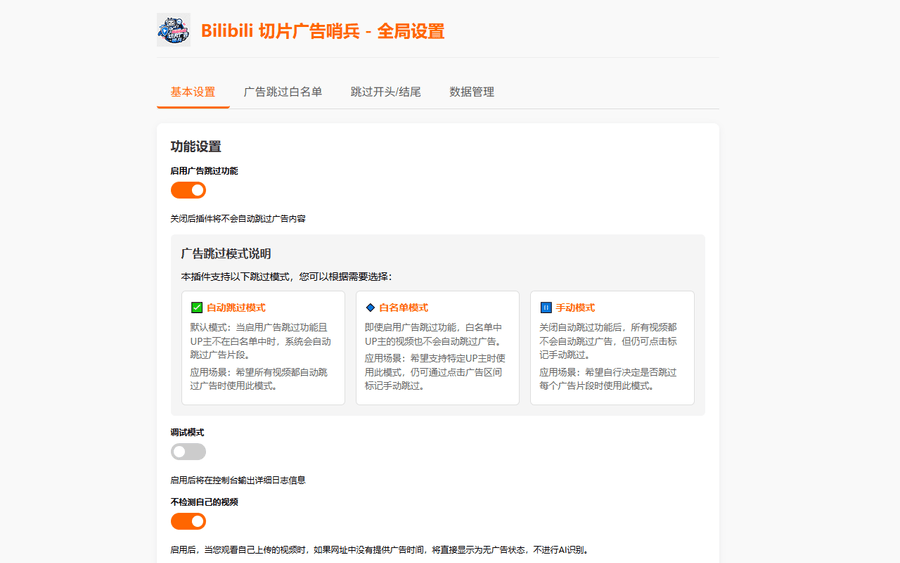The image size is (900, 563).
Task: Click the 广告跳过模式说明 heading
Action: (x=226, y=254)
